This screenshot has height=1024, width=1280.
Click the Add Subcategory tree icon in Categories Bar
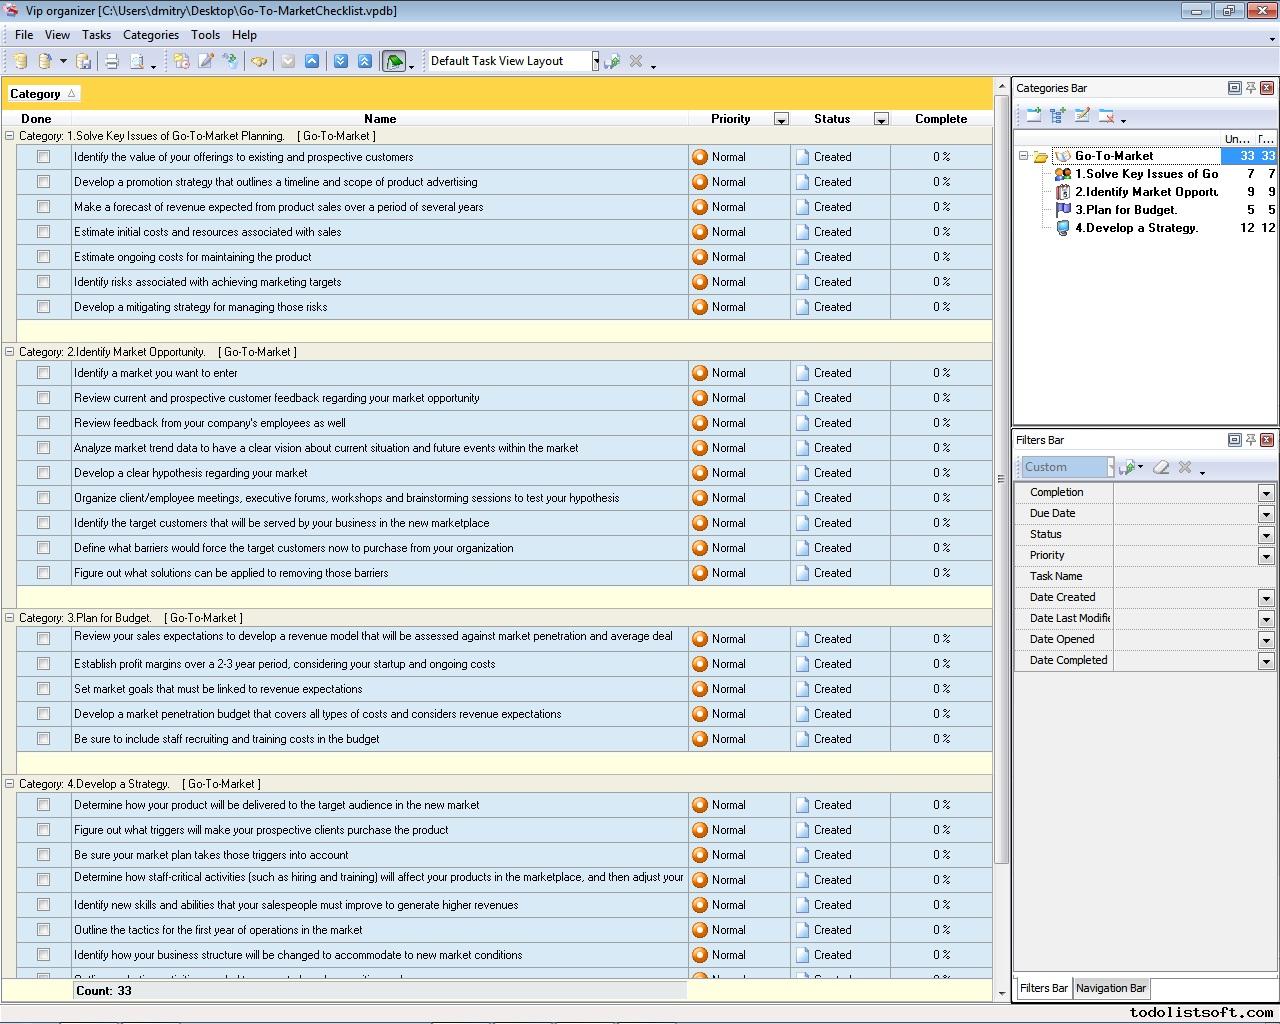coord(1057,116)
